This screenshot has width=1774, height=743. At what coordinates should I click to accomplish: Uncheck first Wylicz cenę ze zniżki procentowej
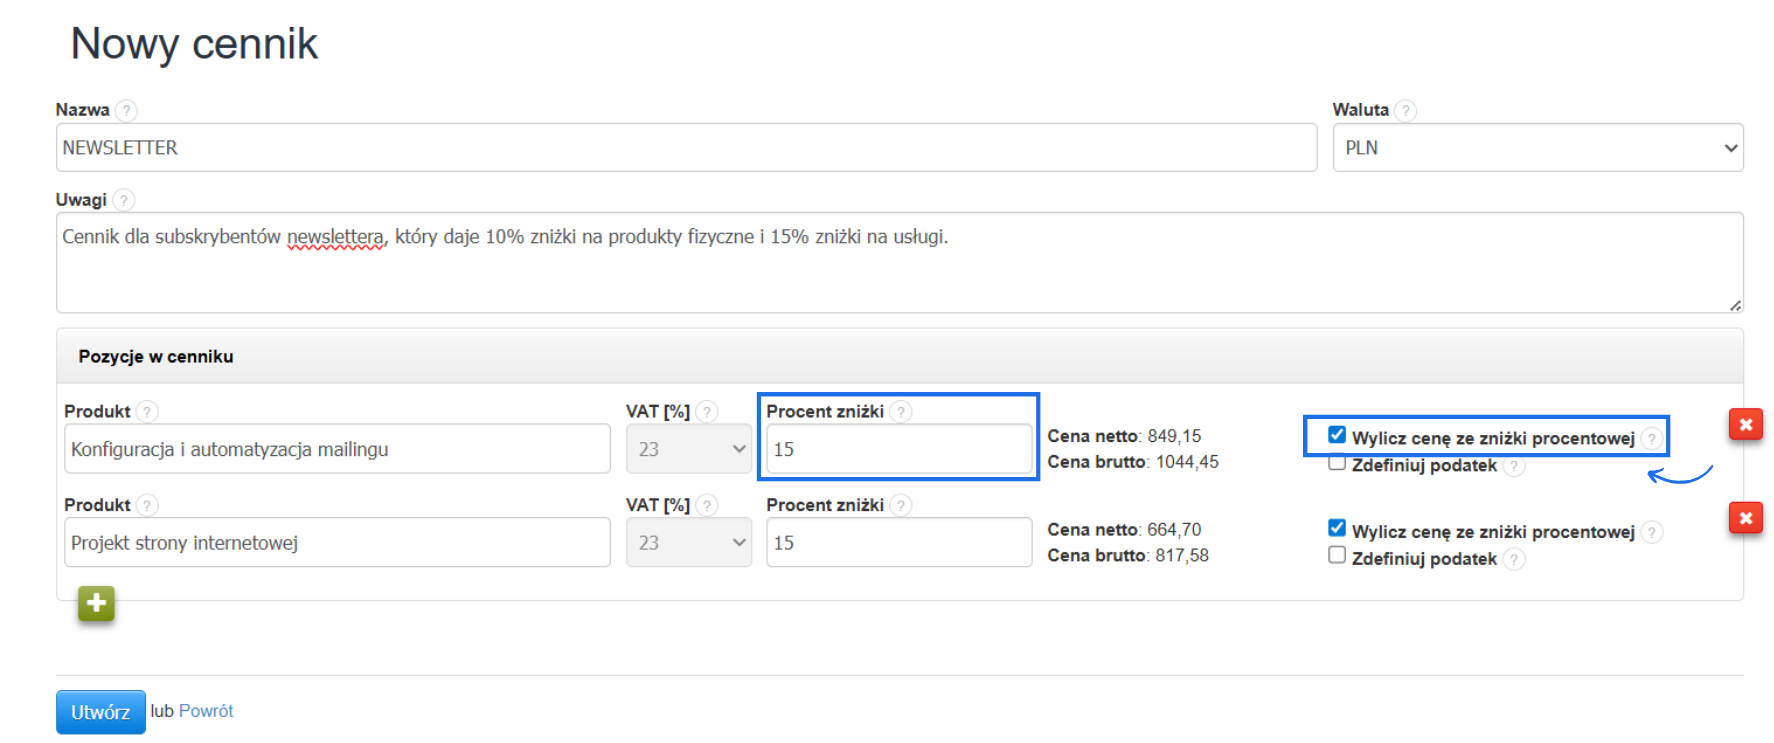1337,435
